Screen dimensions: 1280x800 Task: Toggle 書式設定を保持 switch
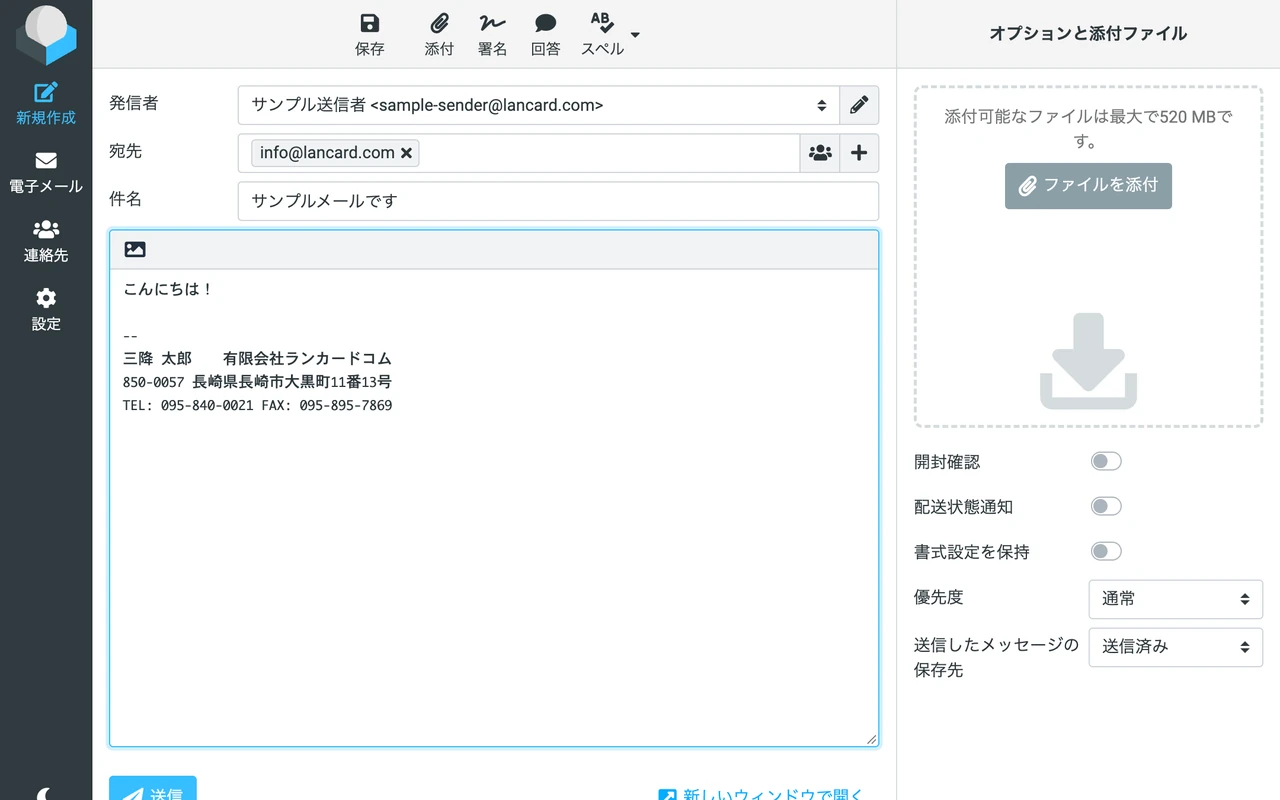(1106, 551)
